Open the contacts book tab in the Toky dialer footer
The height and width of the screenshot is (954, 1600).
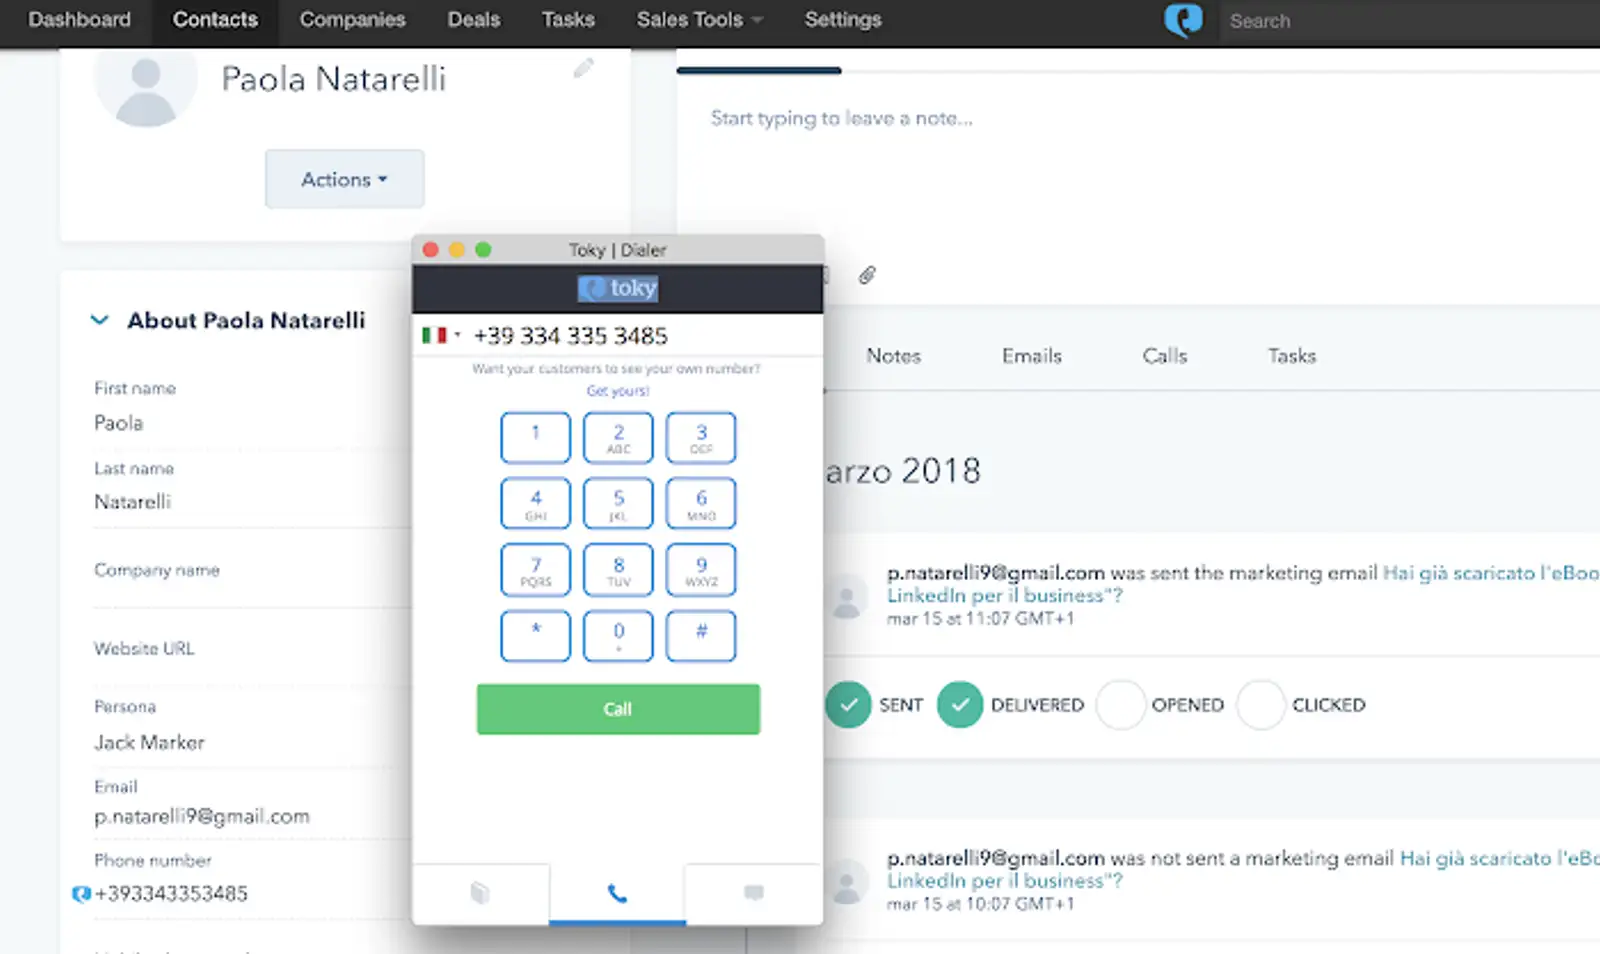click(480, 893)
